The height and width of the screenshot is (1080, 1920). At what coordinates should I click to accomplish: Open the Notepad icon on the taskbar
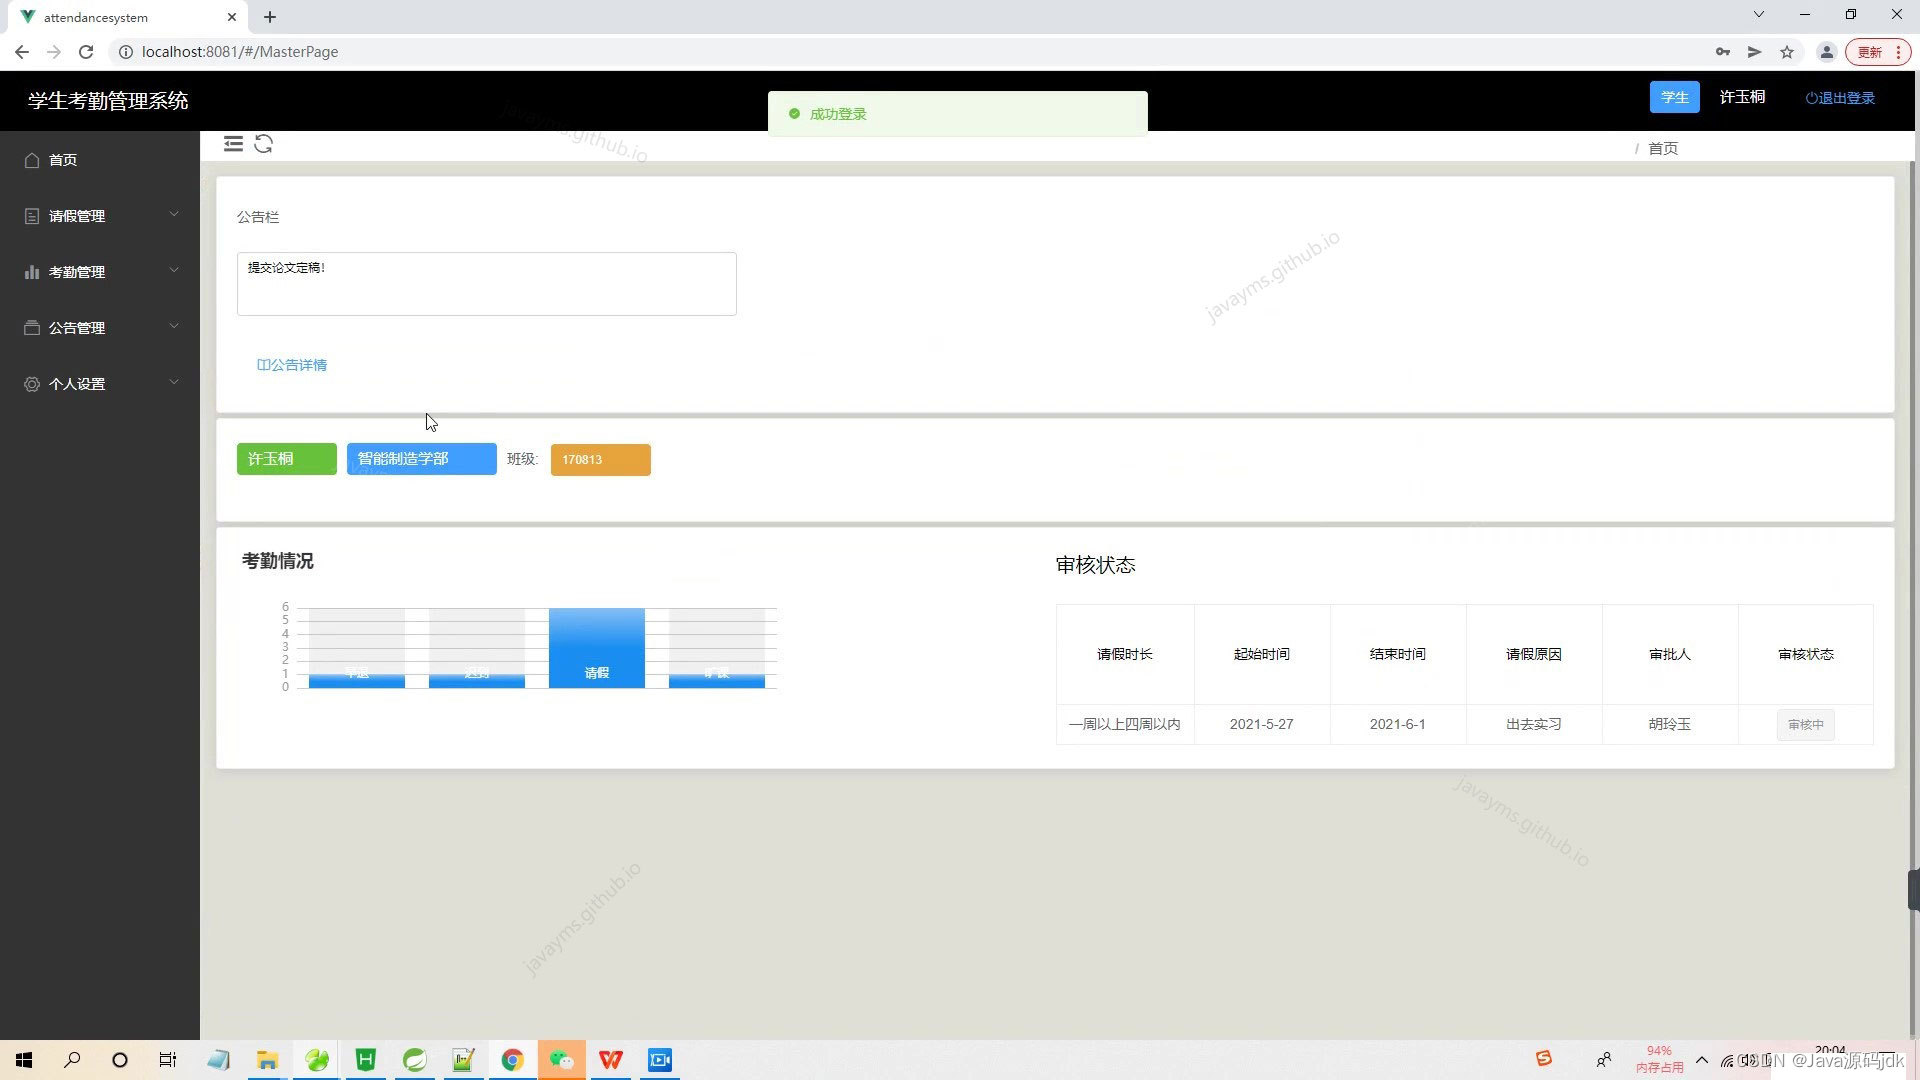click(218, 1060)
